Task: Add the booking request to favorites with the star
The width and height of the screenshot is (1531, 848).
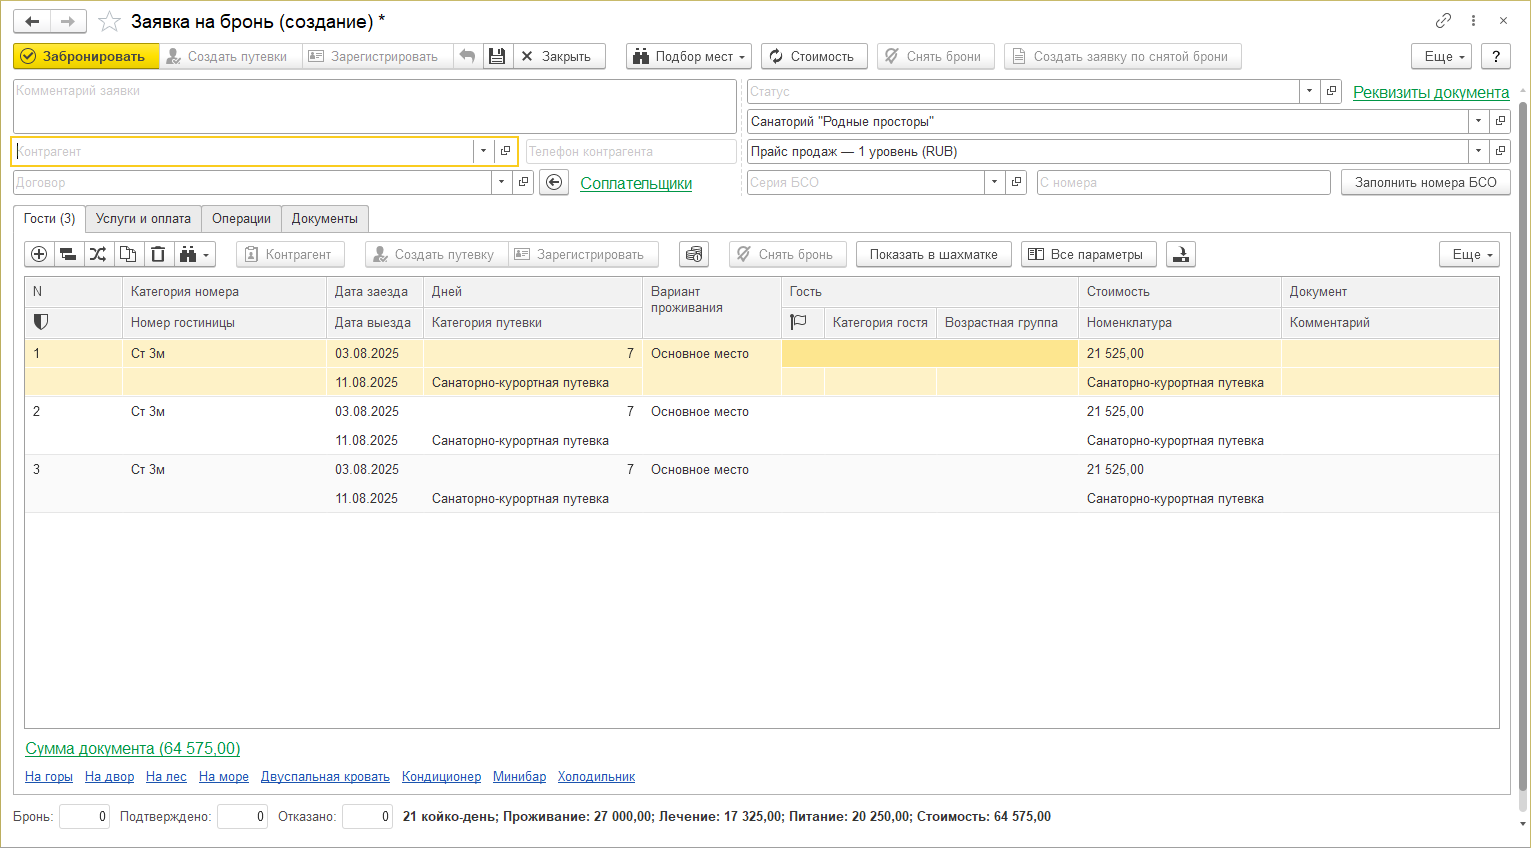Action: coord(110,22)
